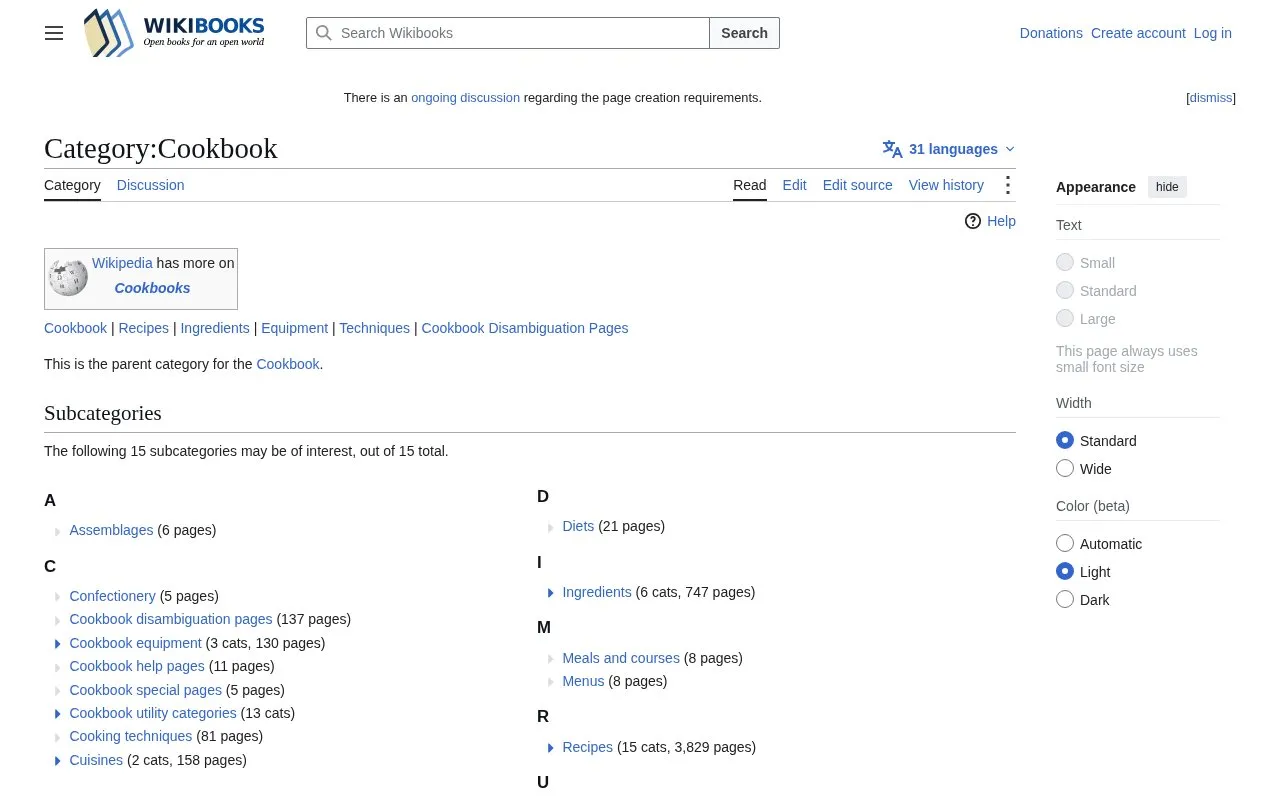
Task: Select the Small text size radio
Action: 1065,262
